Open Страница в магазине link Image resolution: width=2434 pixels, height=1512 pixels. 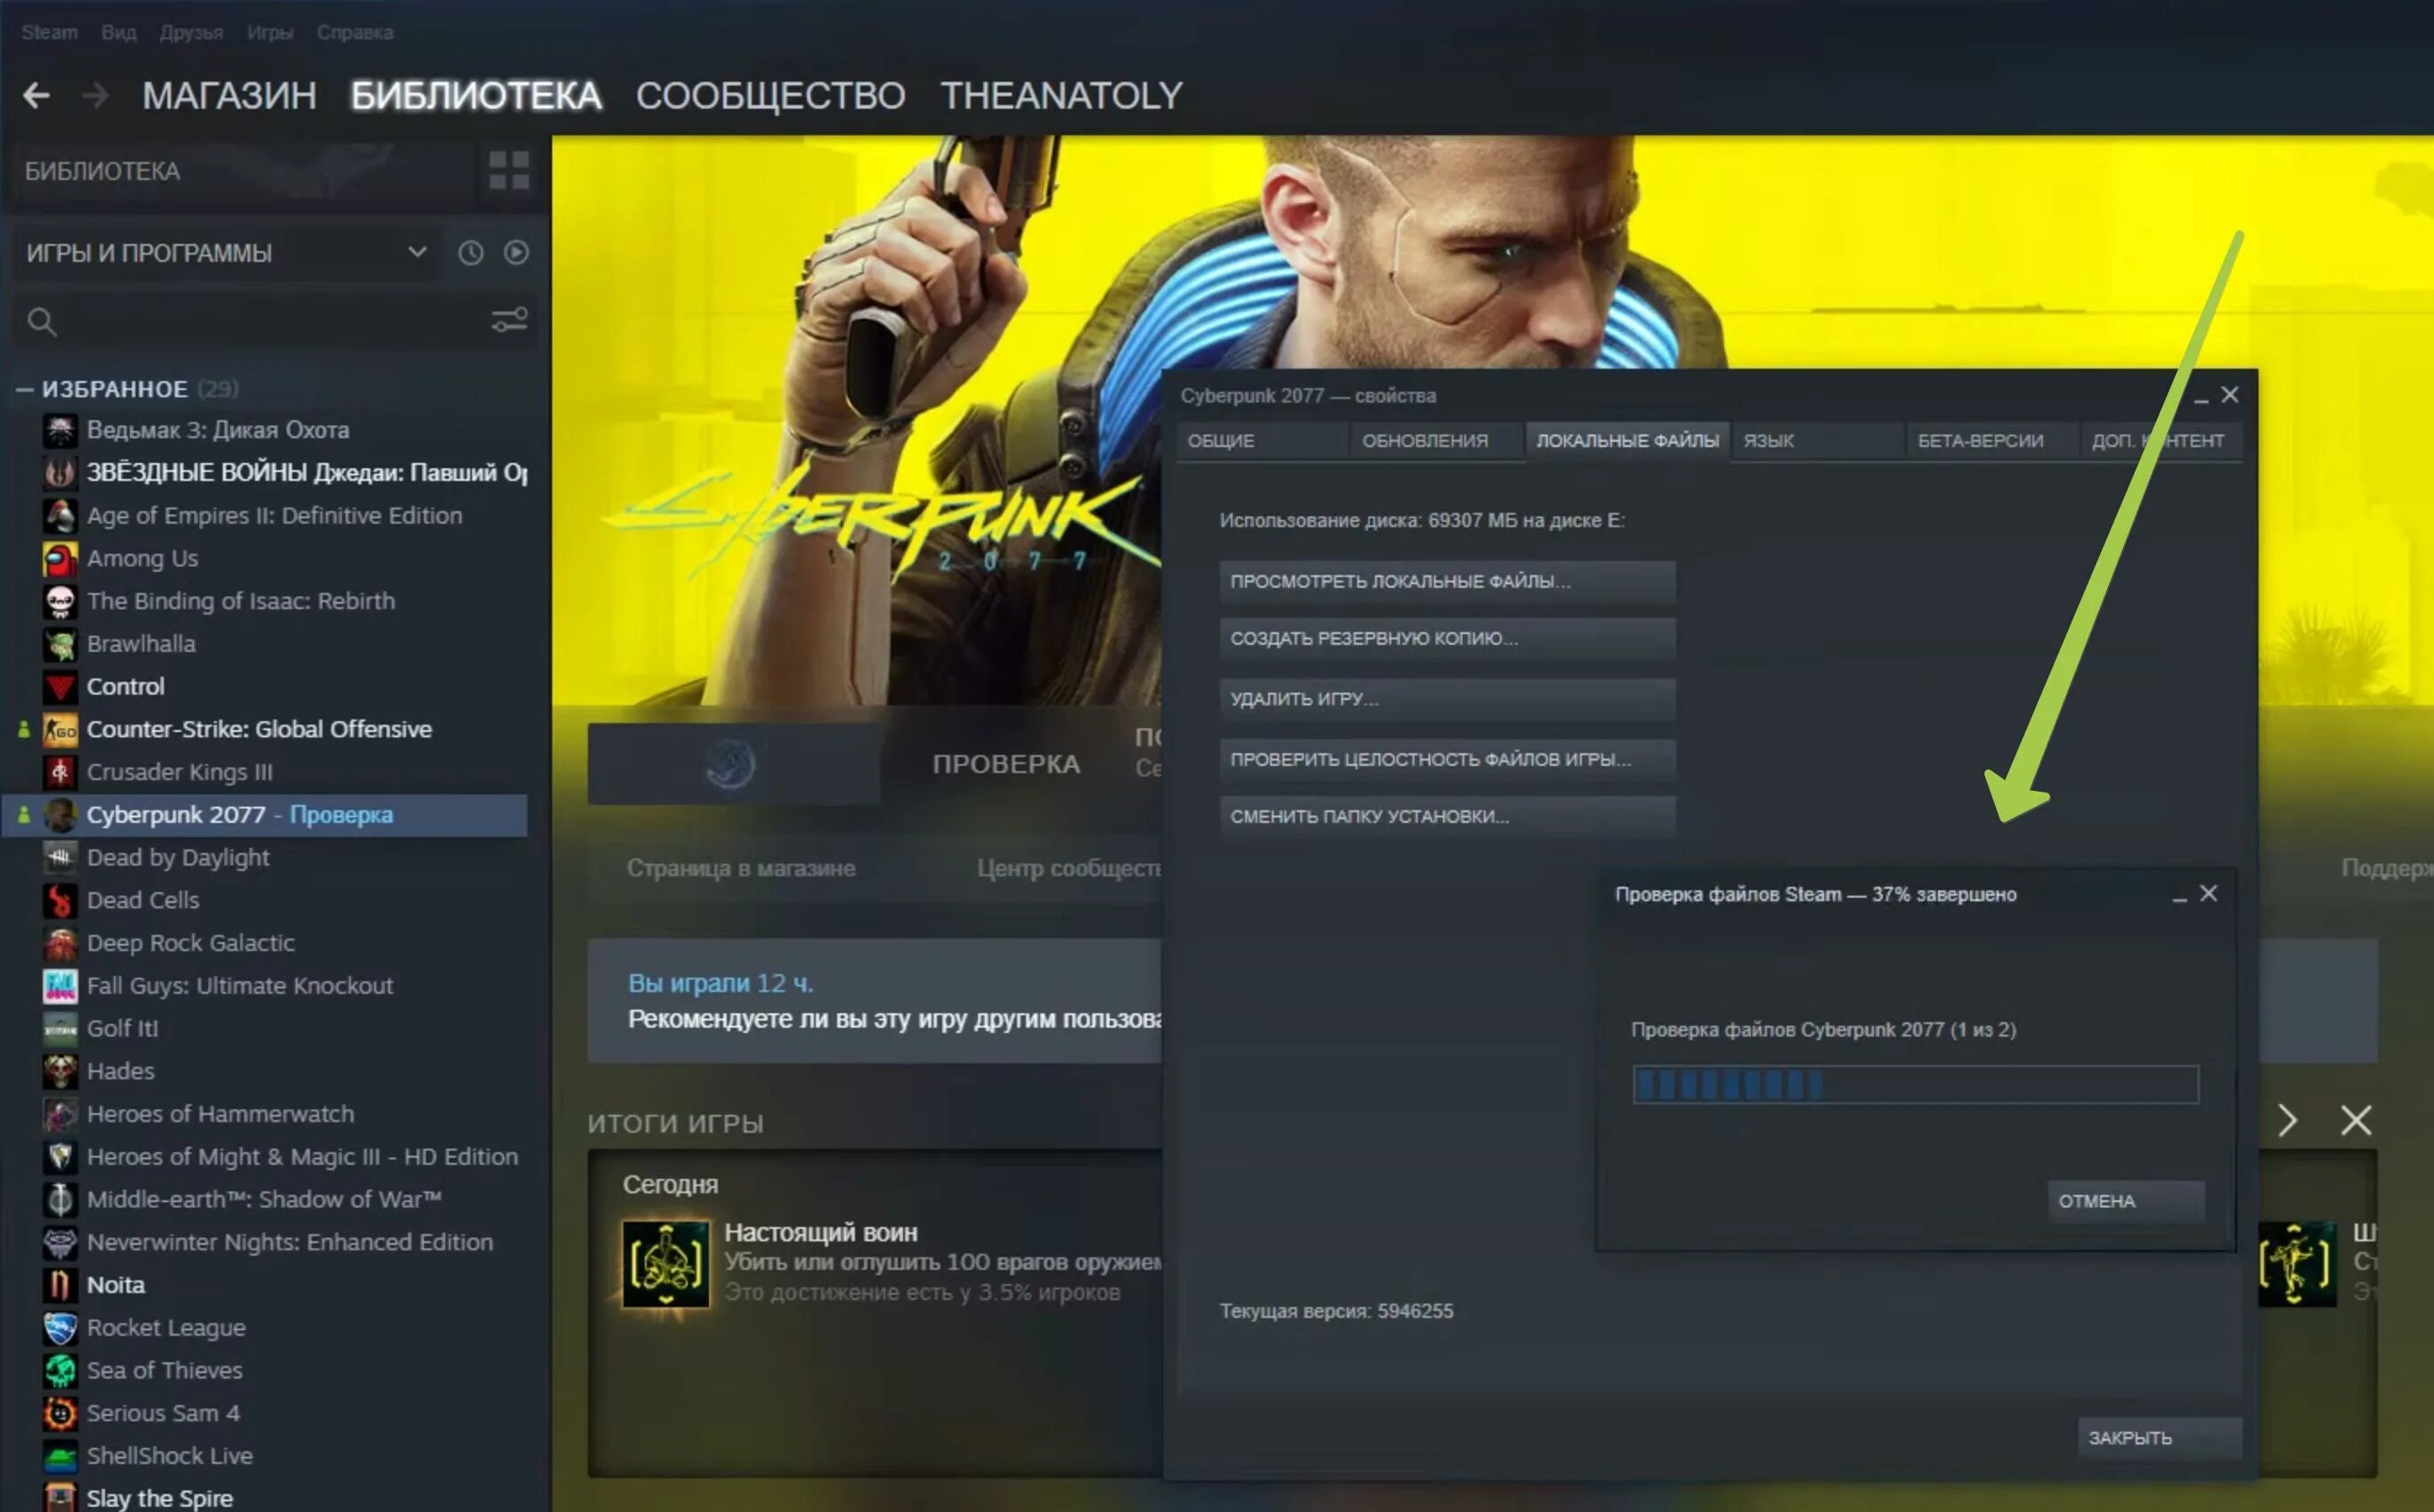pyautogui.click(x=741, y=868)
